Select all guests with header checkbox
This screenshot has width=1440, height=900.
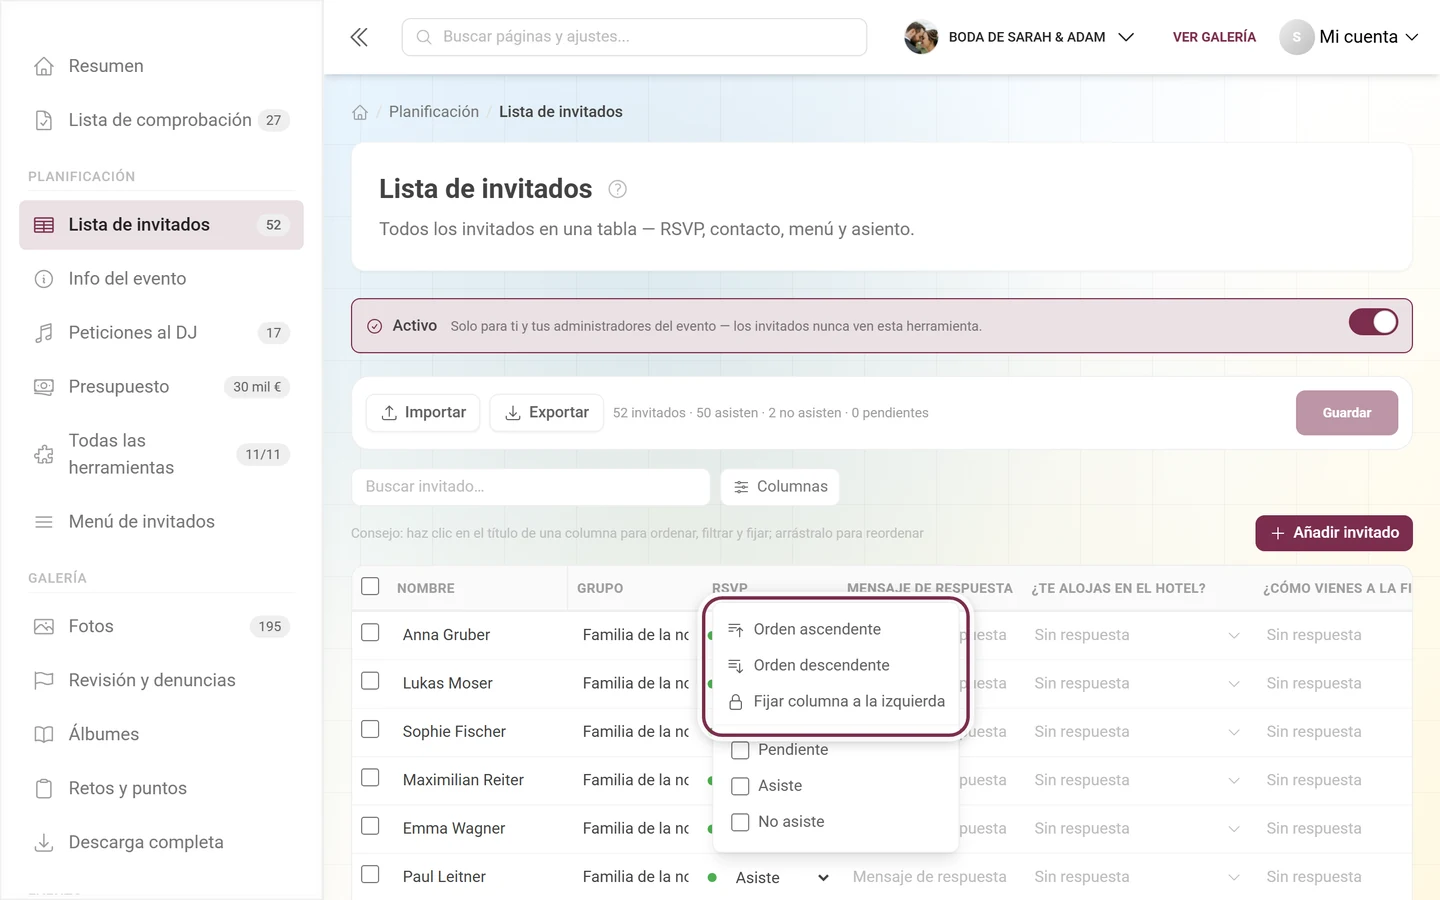coord(370,586)
